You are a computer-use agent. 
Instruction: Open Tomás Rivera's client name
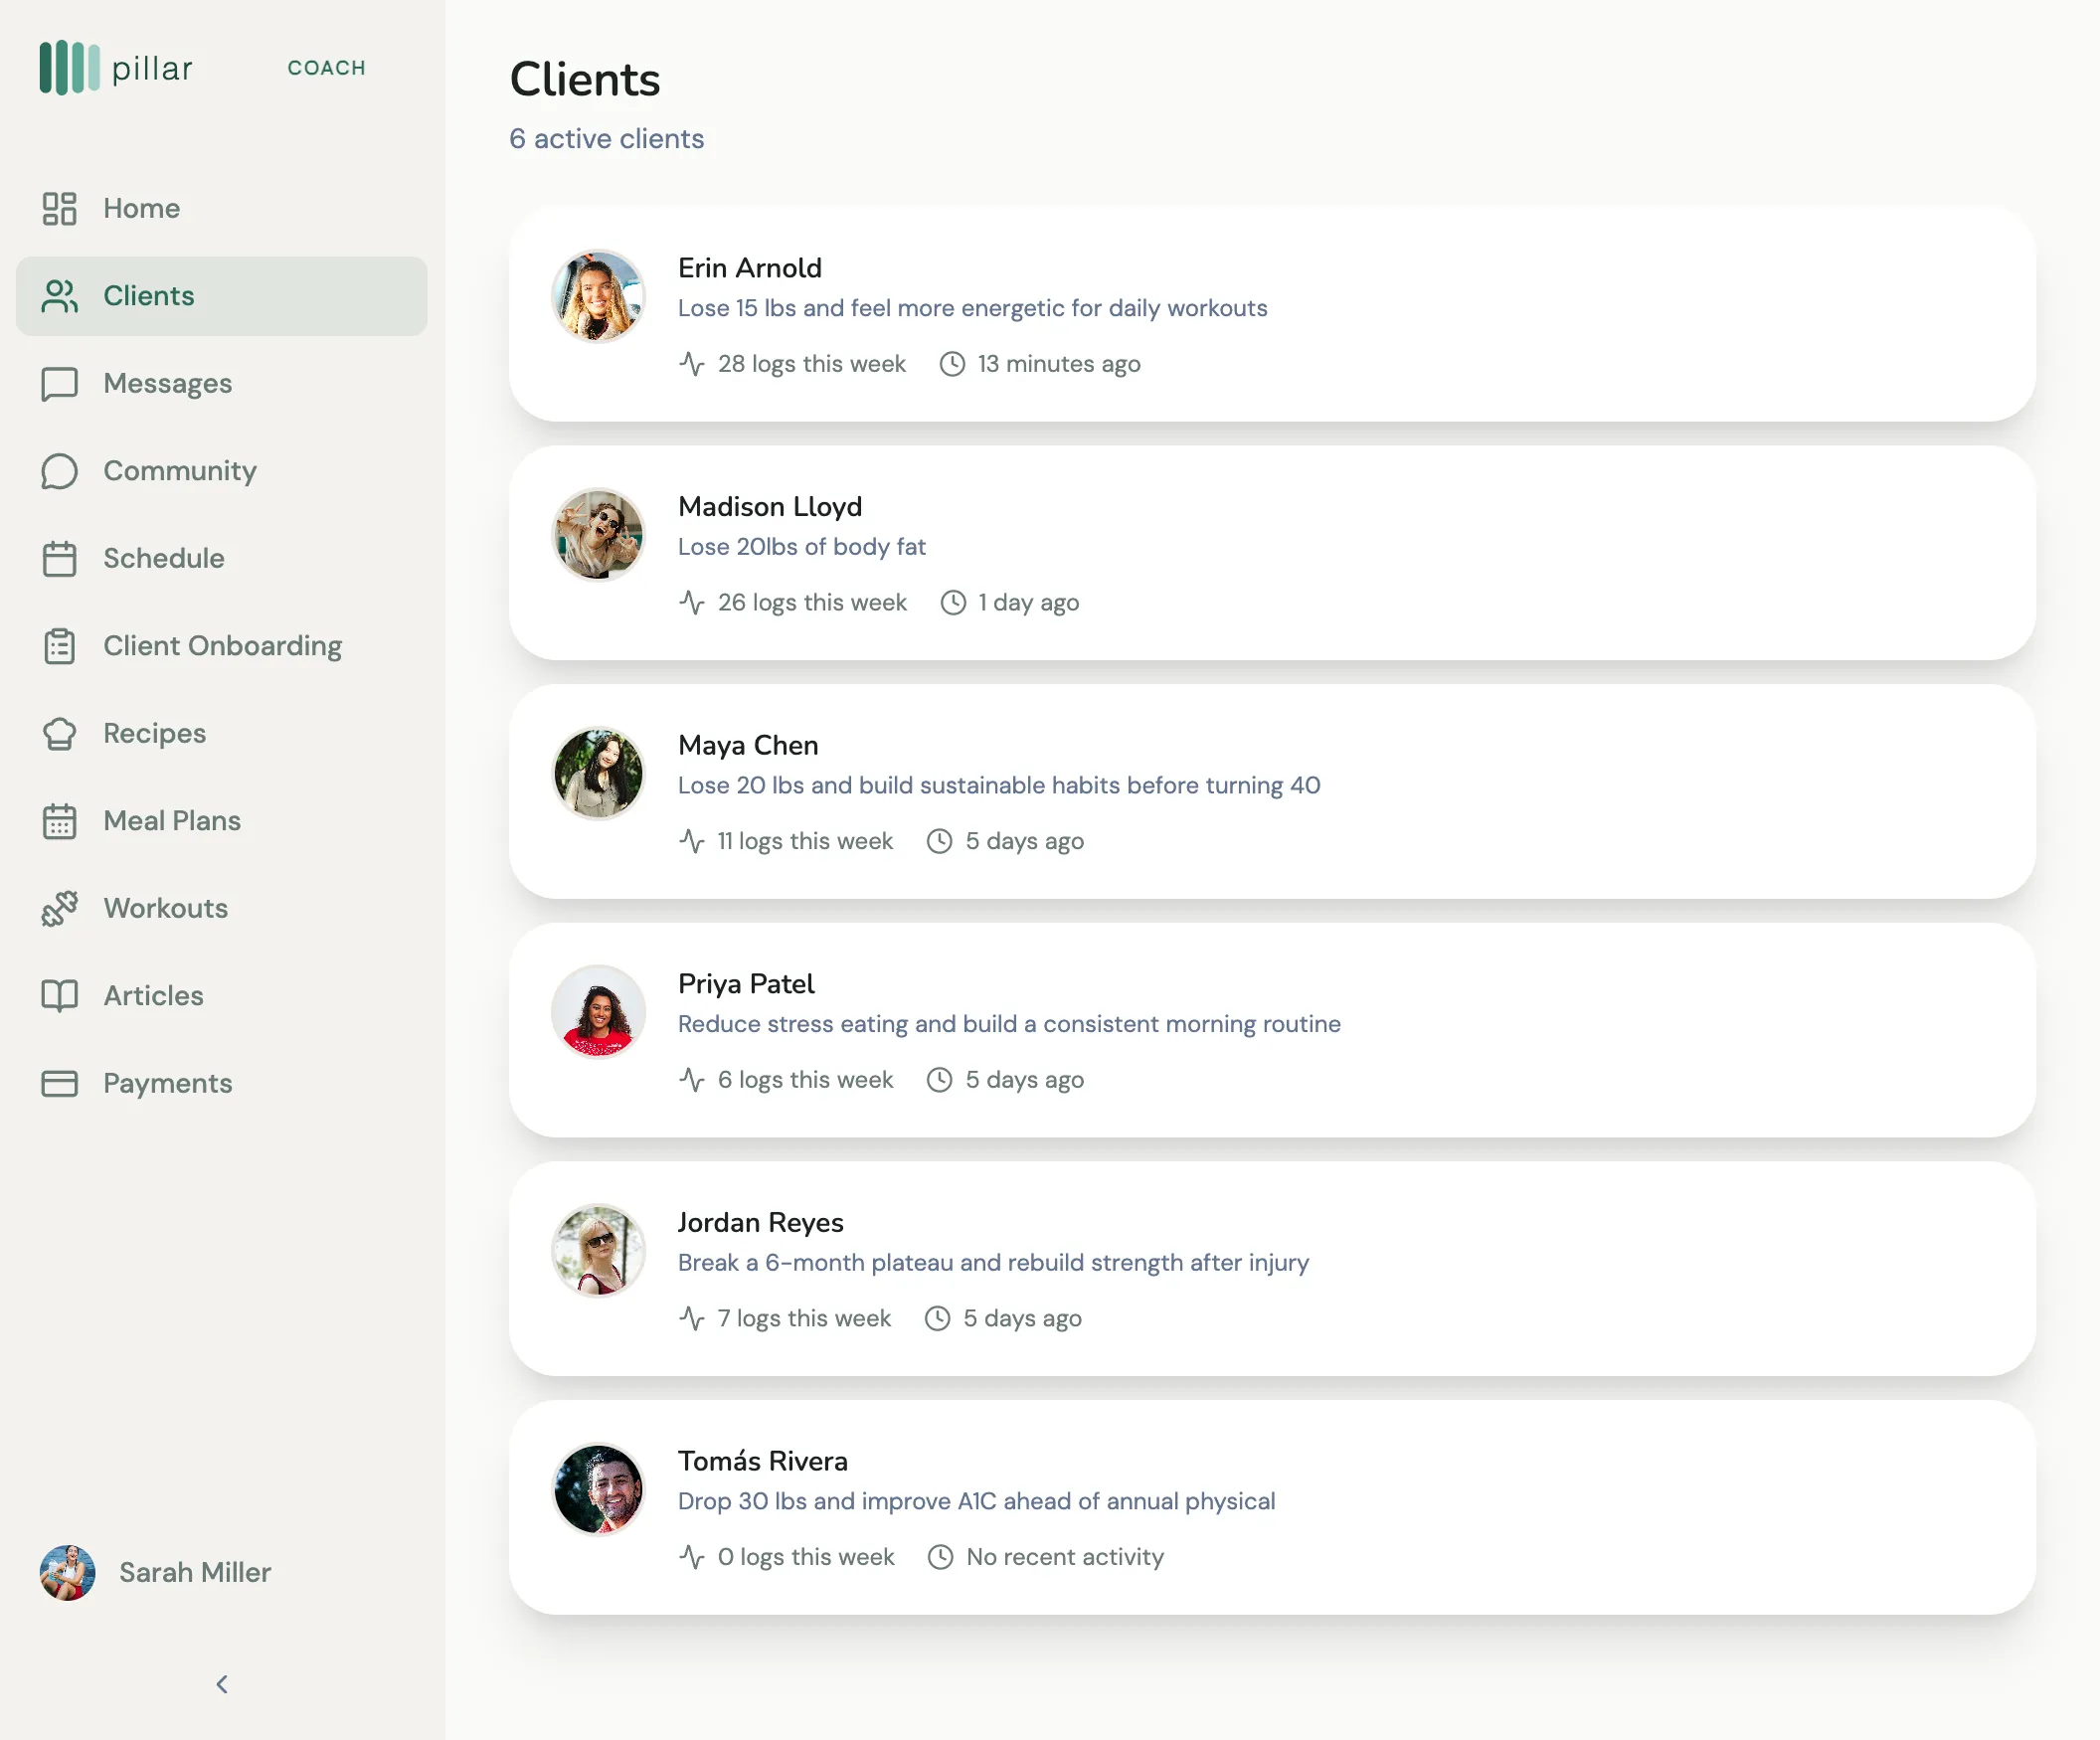pos(763,1462)
